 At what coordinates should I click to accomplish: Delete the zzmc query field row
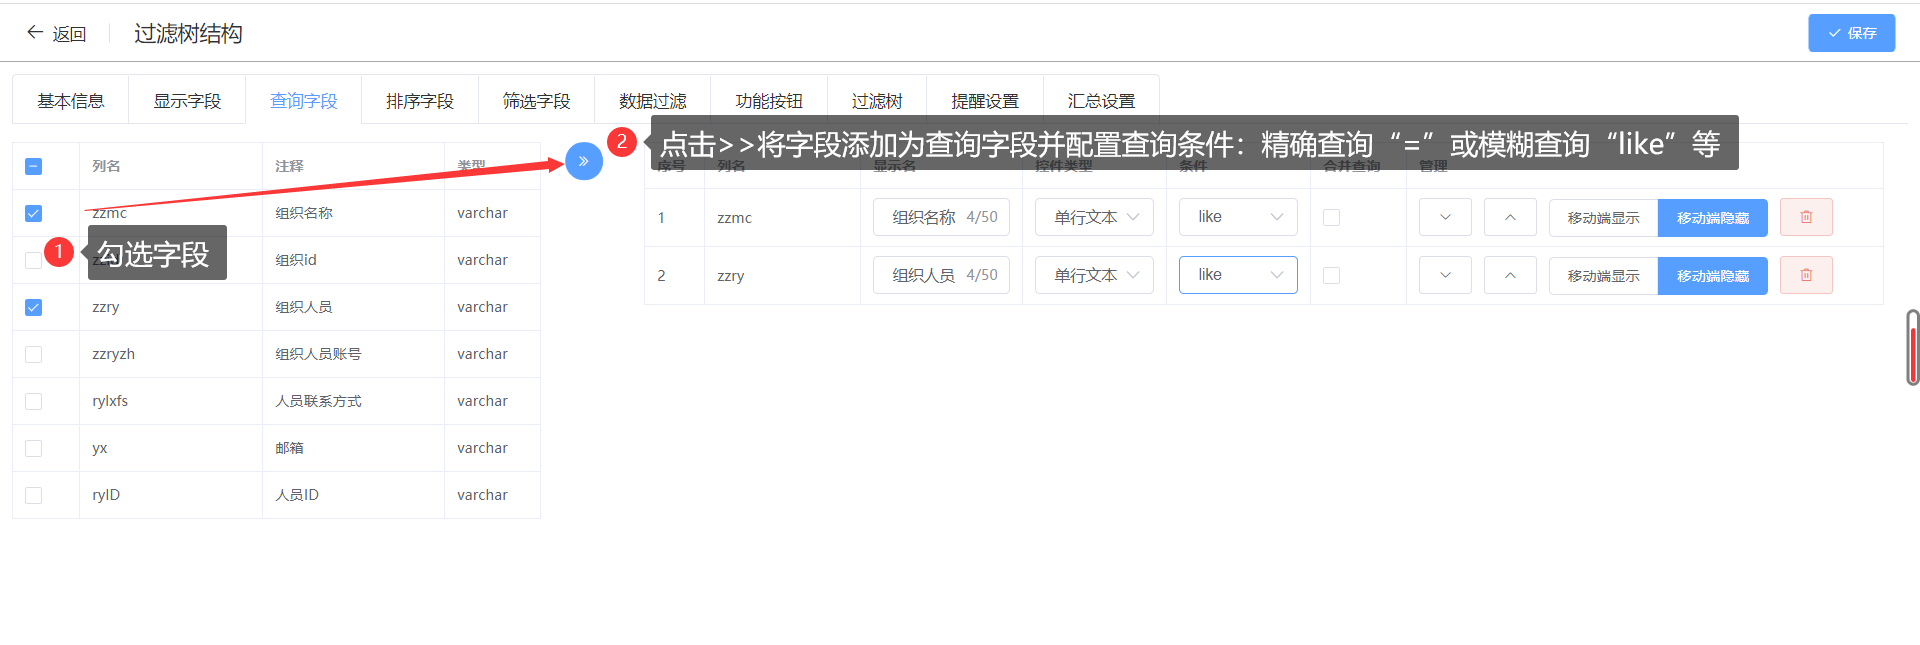(x=1806, y=217)
